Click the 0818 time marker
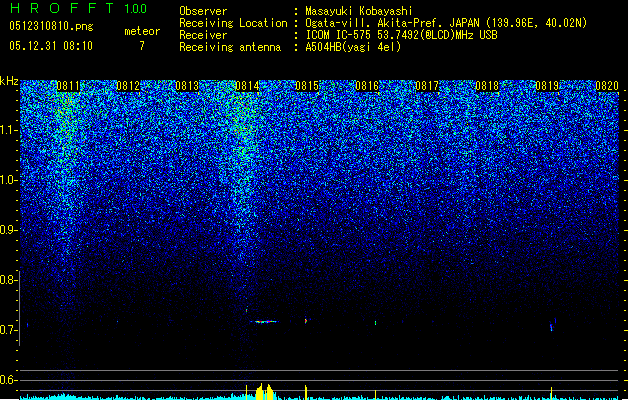 pos(487,86)
